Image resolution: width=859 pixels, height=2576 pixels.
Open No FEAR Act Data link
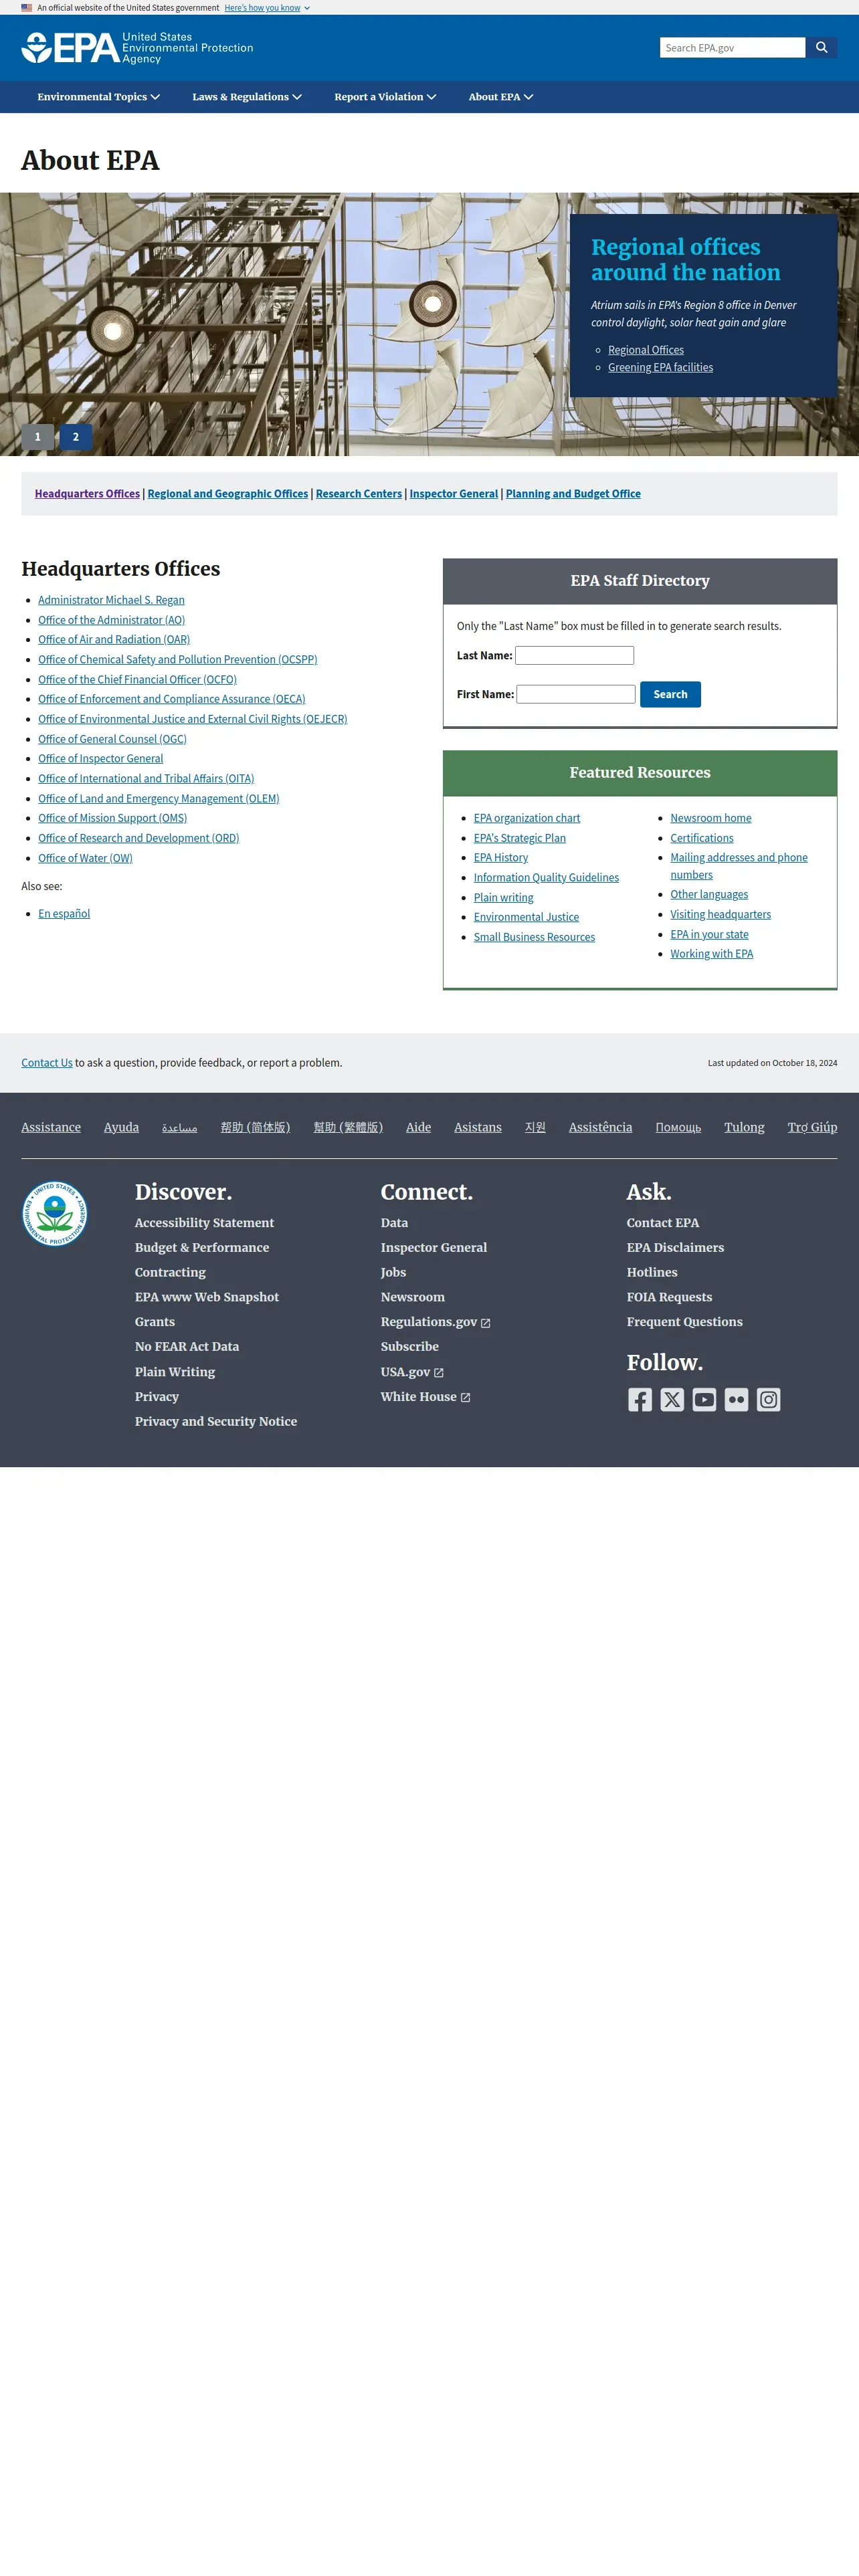coord(187,1347)
